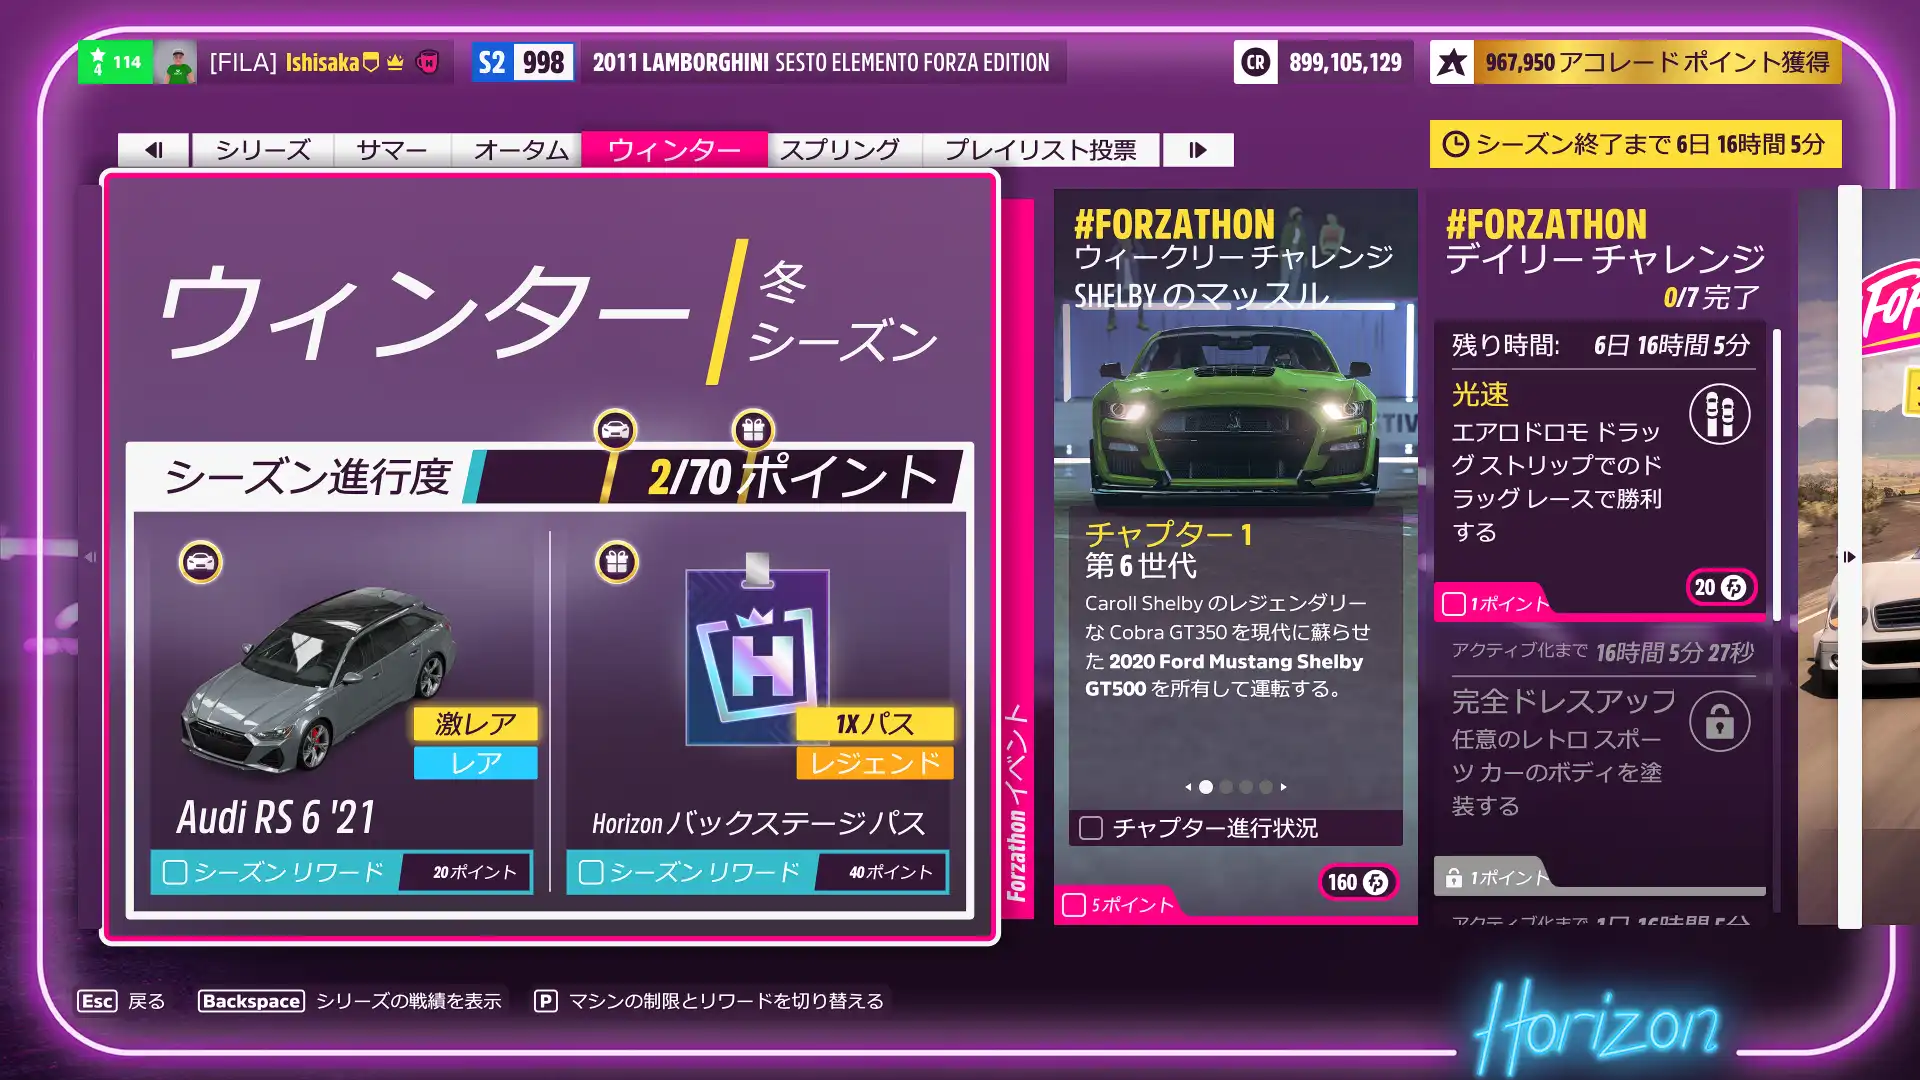Click the season progress bar 2/70
Image resolution: width=1920 pixels, height=1080 pixels.
pyautogui.click(x=715, y=477)
